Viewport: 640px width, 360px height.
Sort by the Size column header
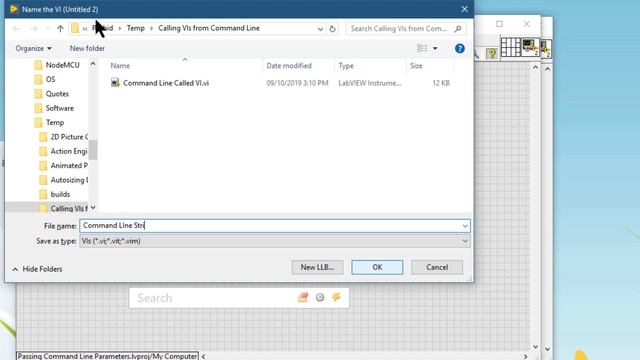point(416,66)
